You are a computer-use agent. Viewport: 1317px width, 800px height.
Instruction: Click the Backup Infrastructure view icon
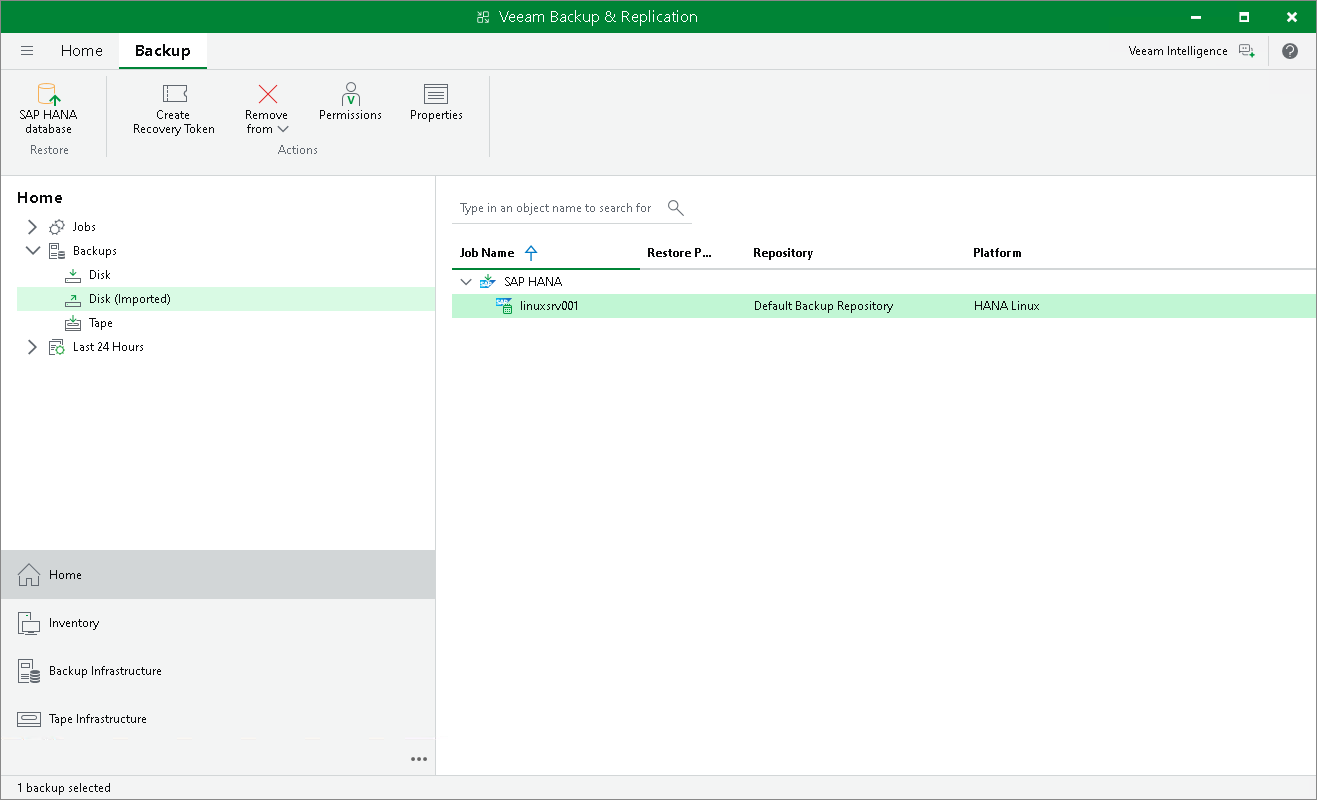click(x=29, y=671)
